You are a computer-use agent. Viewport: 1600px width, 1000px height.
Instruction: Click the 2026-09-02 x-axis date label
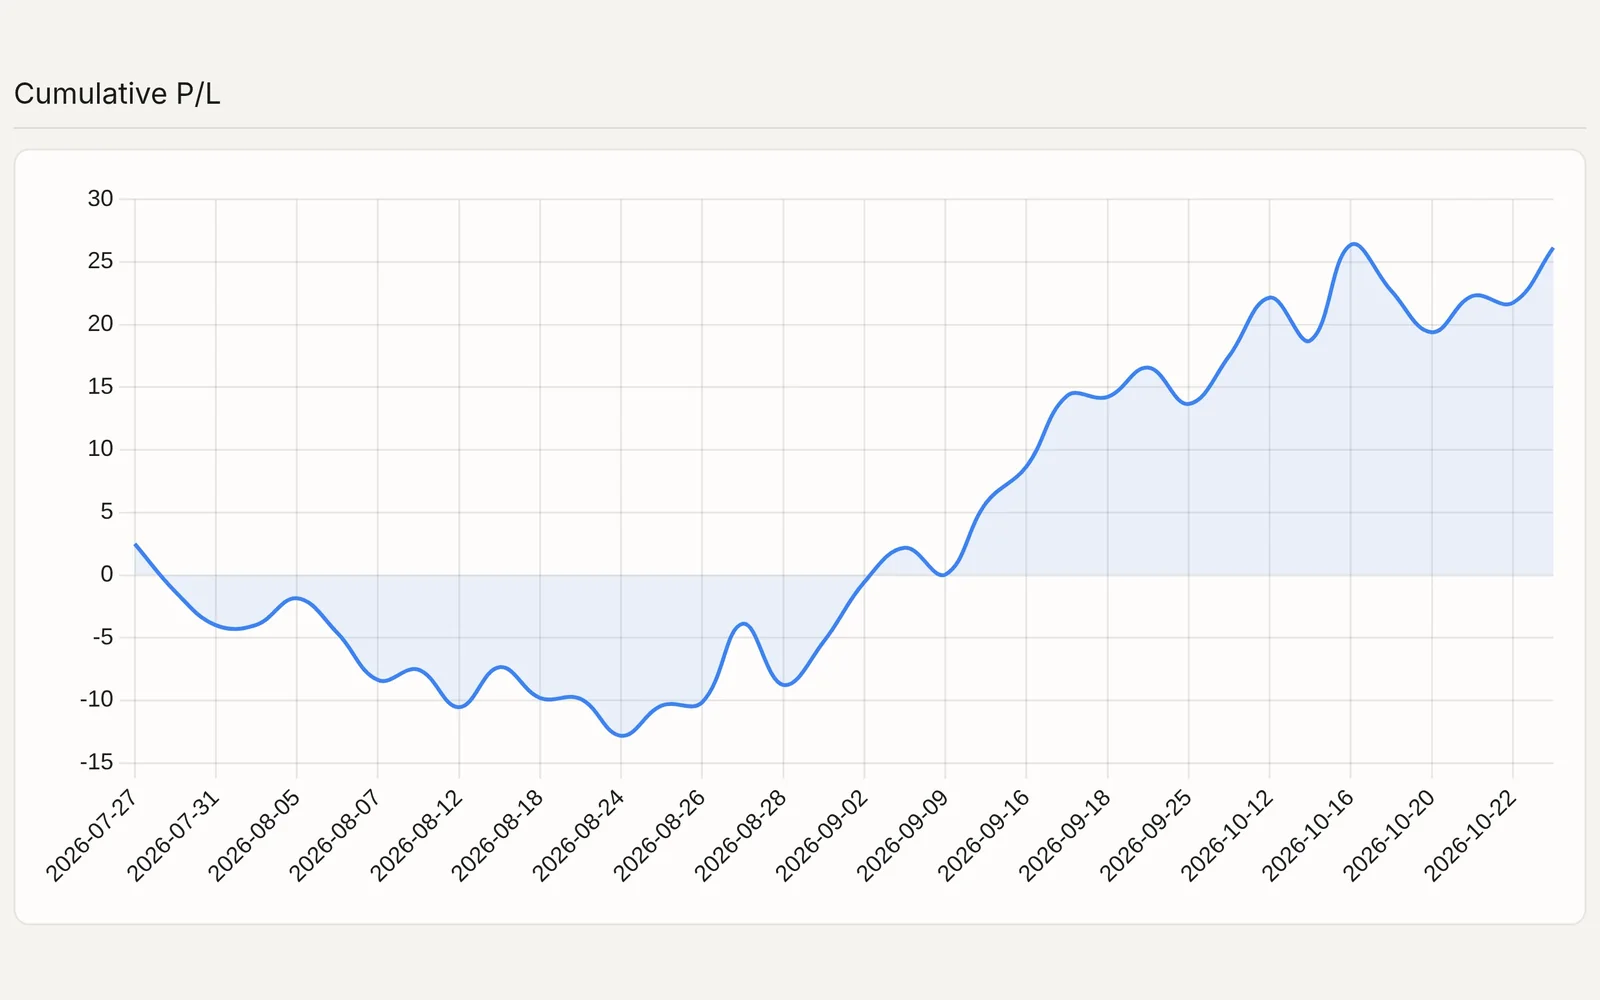coord(821,836)
